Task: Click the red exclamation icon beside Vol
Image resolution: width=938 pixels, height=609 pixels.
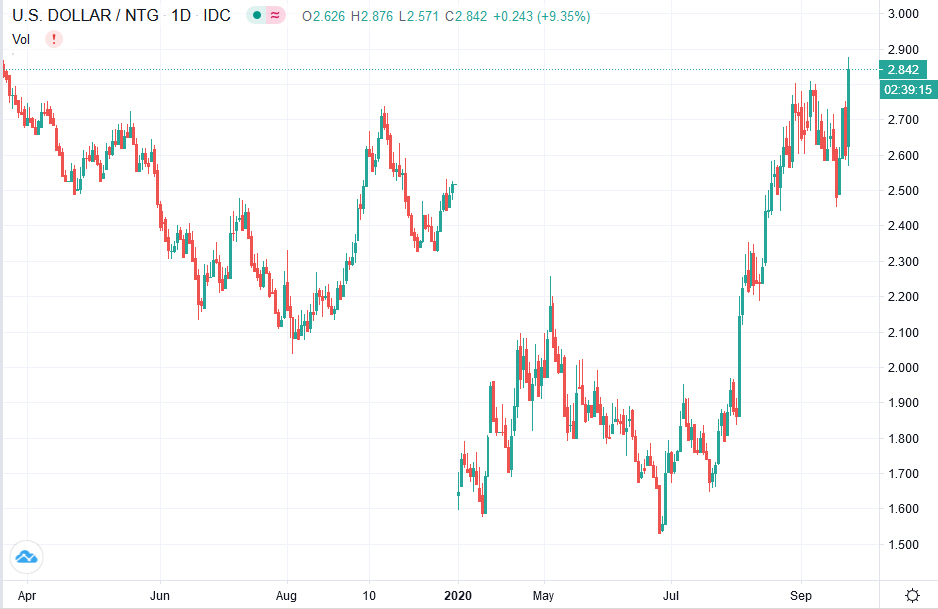Action: pos(54,39)
